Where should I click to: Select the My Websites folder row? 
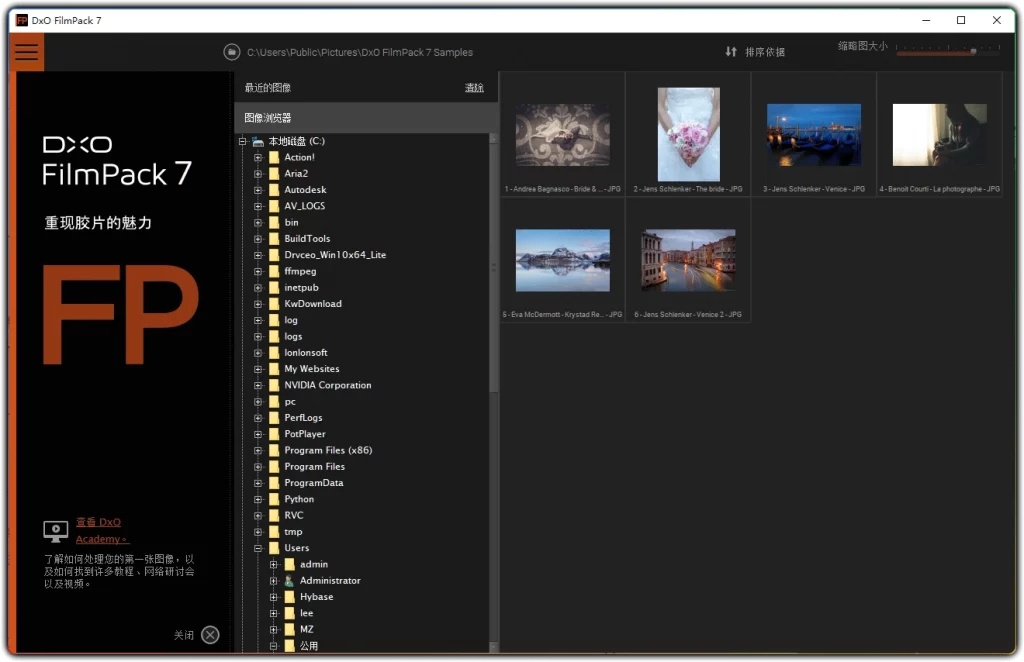coord(312,369)
